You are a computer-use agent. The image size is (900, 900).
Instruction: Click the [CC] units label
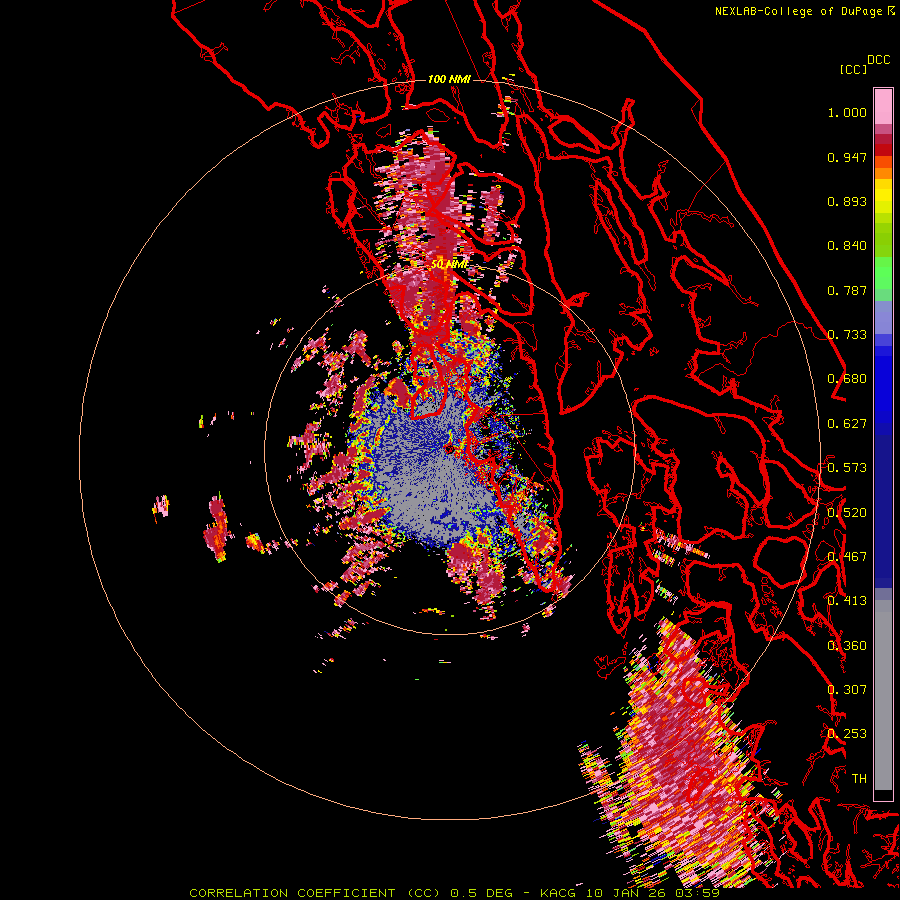(x=853, y=69)
